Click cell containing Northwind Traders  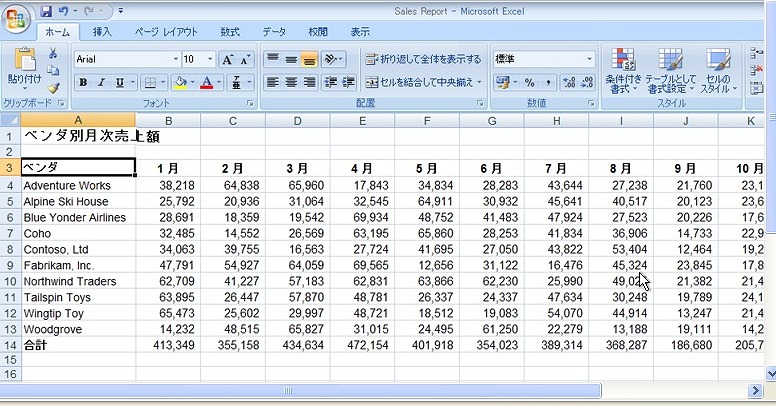78,281
